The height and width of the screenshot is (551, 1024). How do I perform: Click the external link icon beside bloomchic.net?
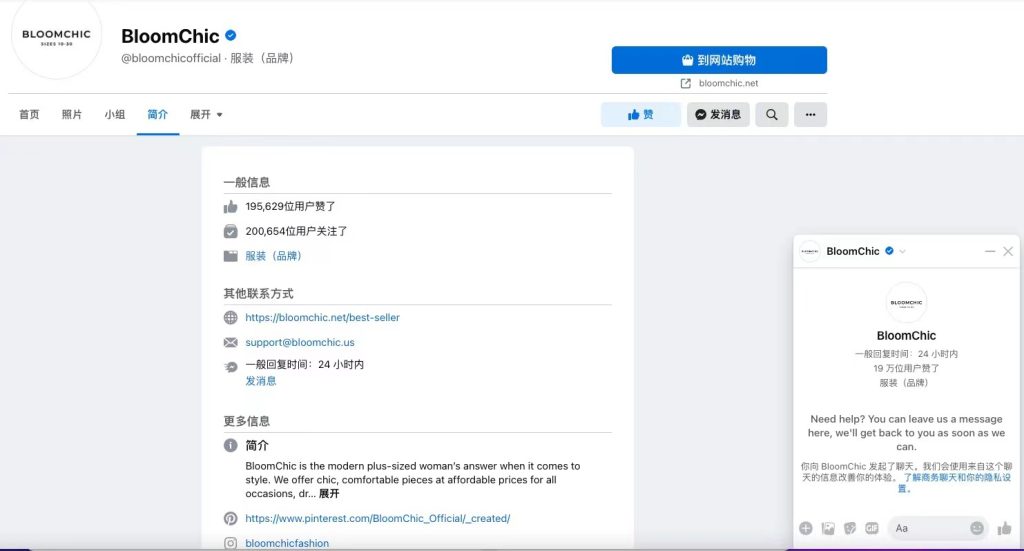(x=686, y=84)
